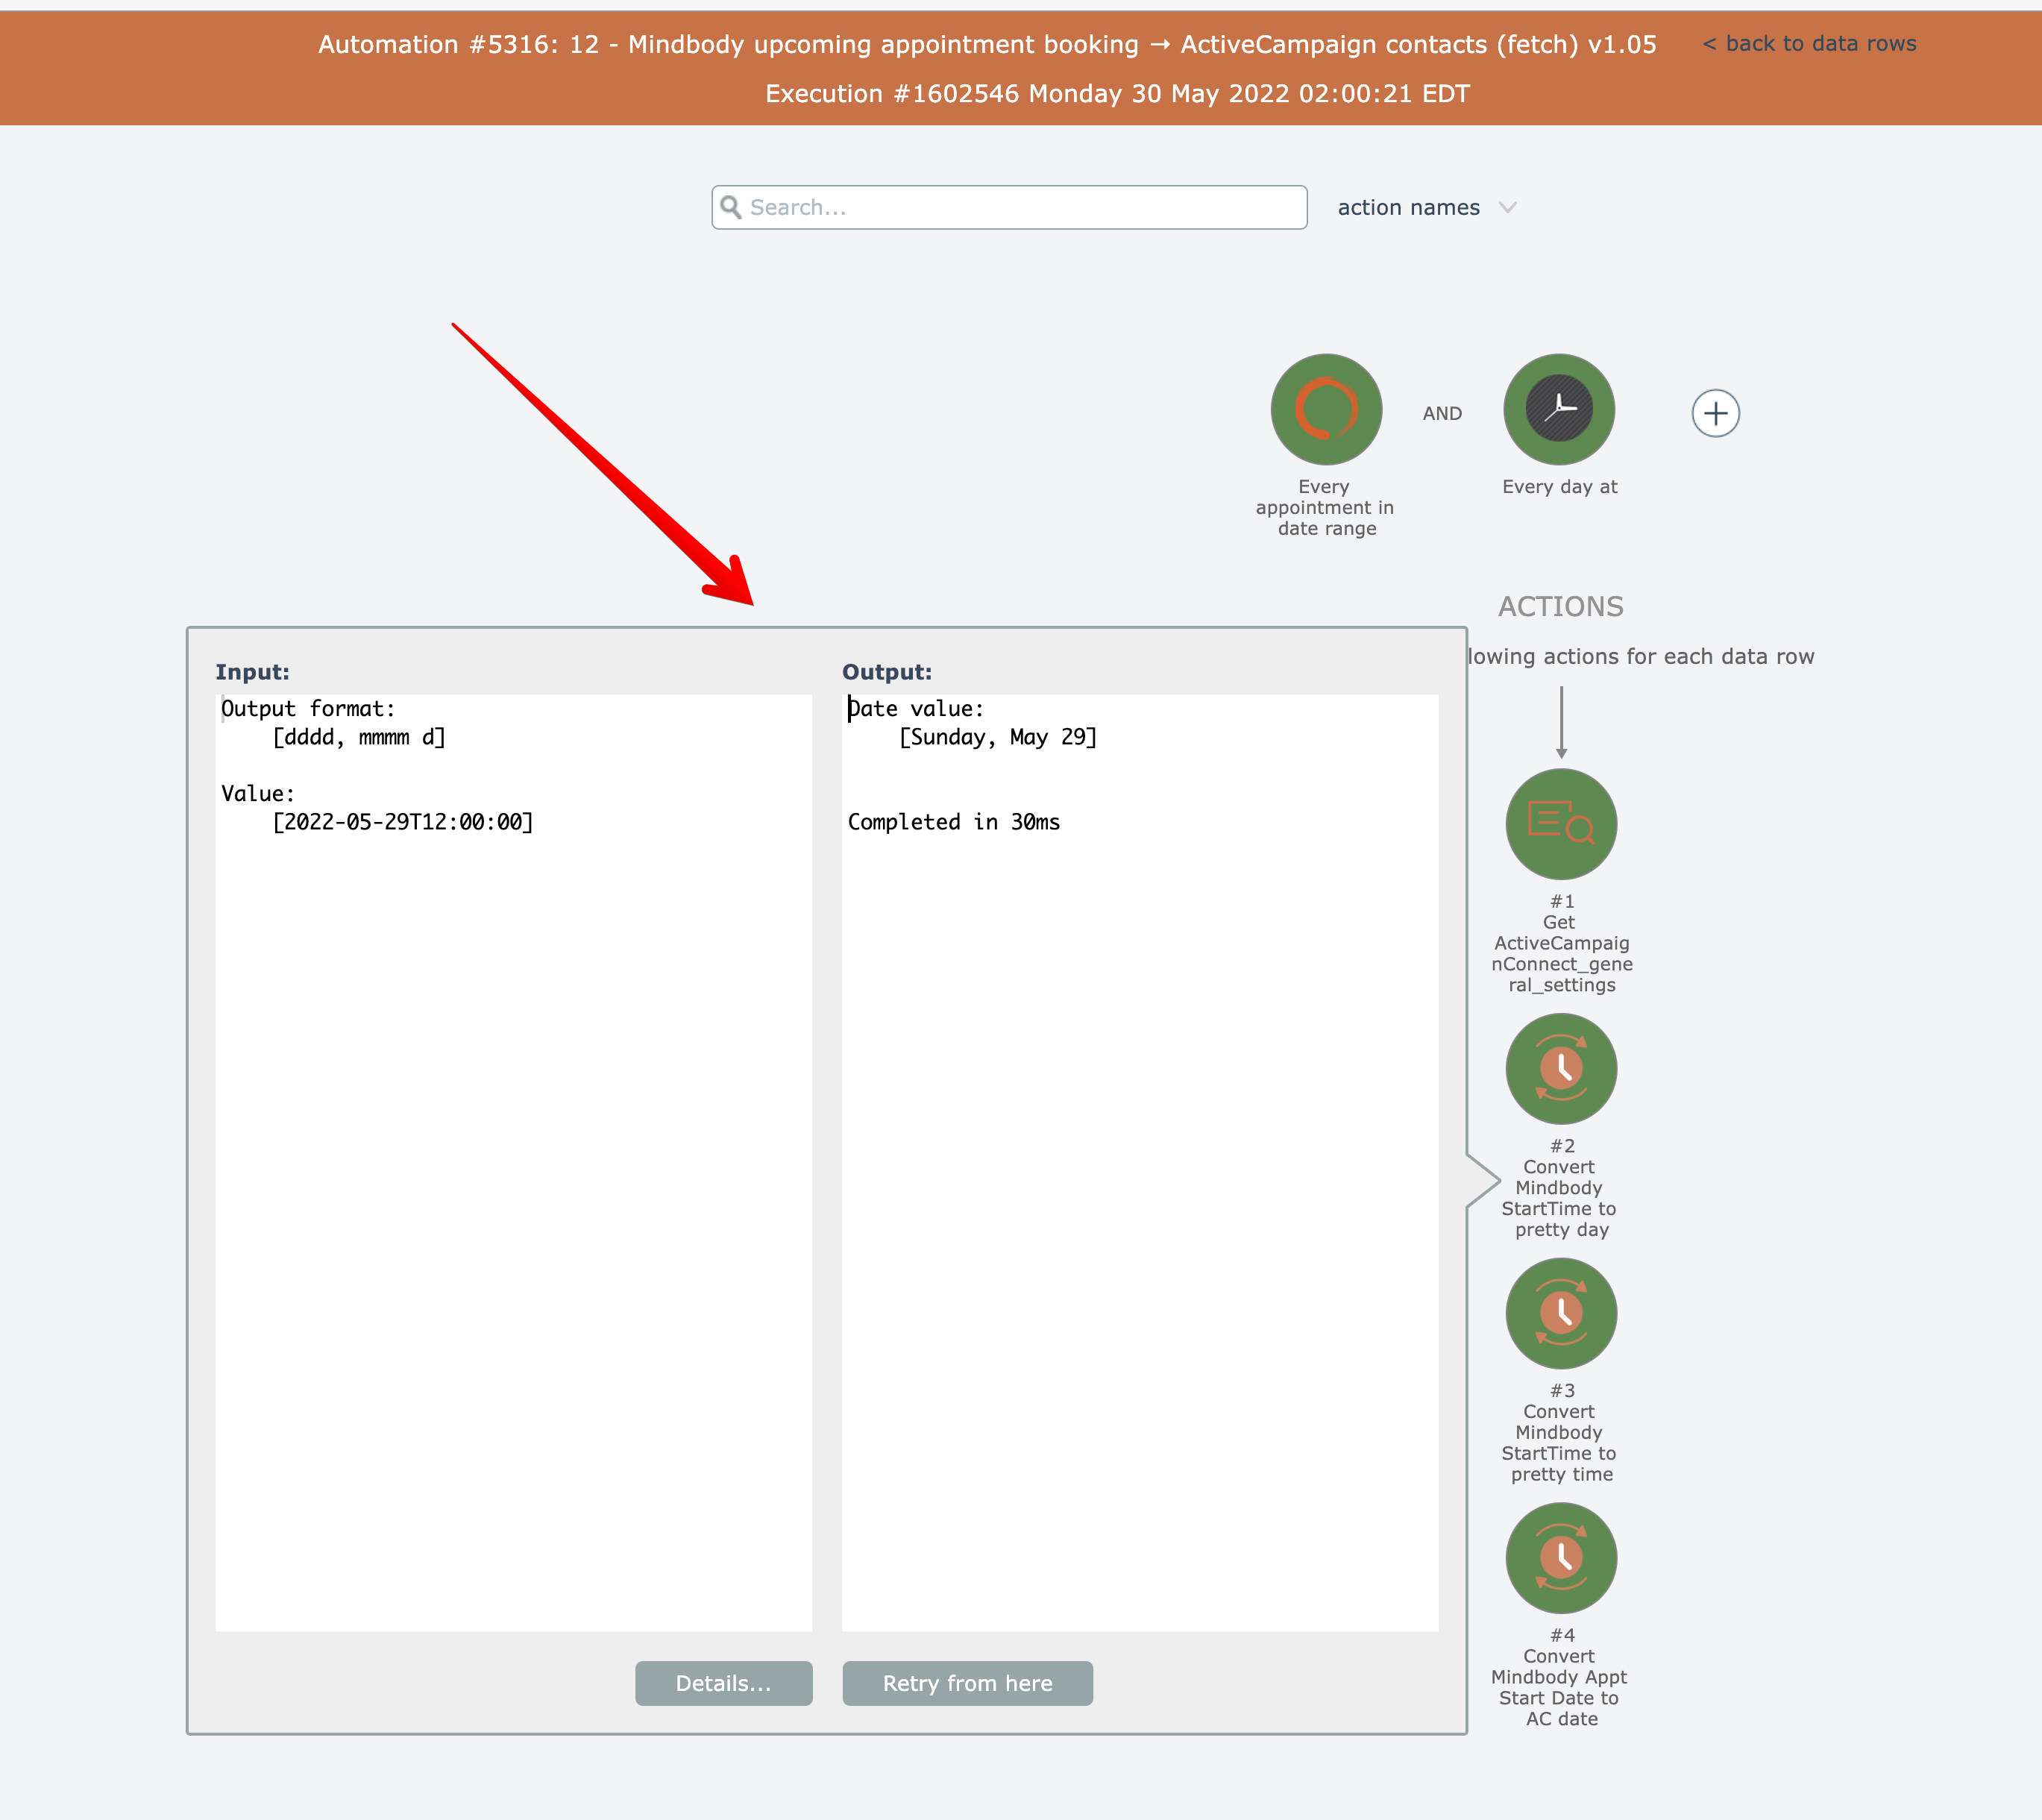The height and width of the screenshot is (1820, 2042).
Task: Click the 'Retry from here' button
Action: [967, 1683]
